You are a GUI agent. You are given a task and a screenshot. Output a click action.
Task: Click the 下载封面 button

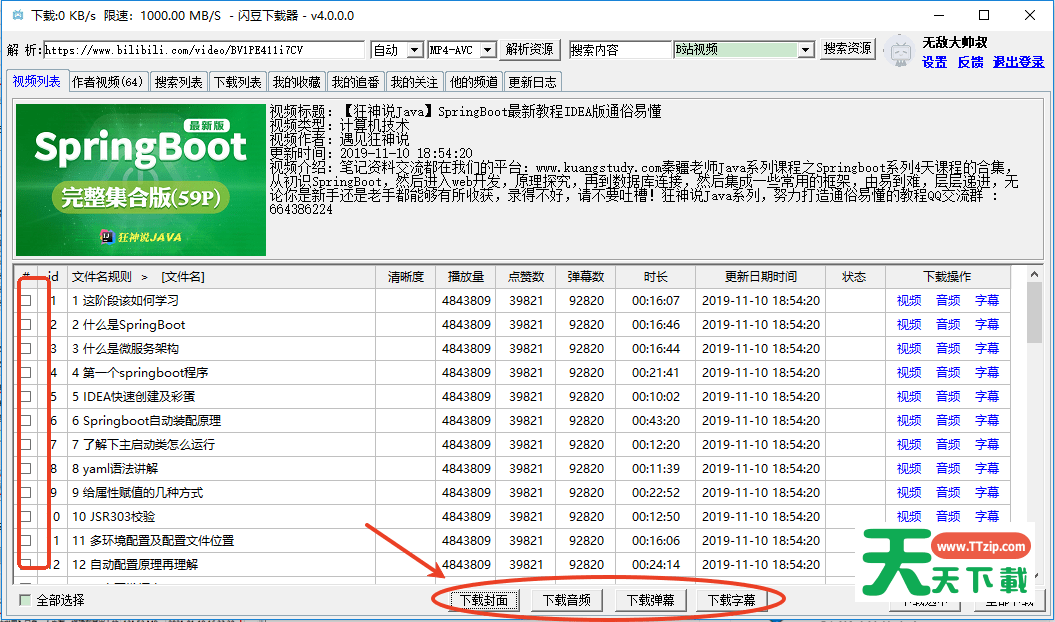(x=484, y=601)
